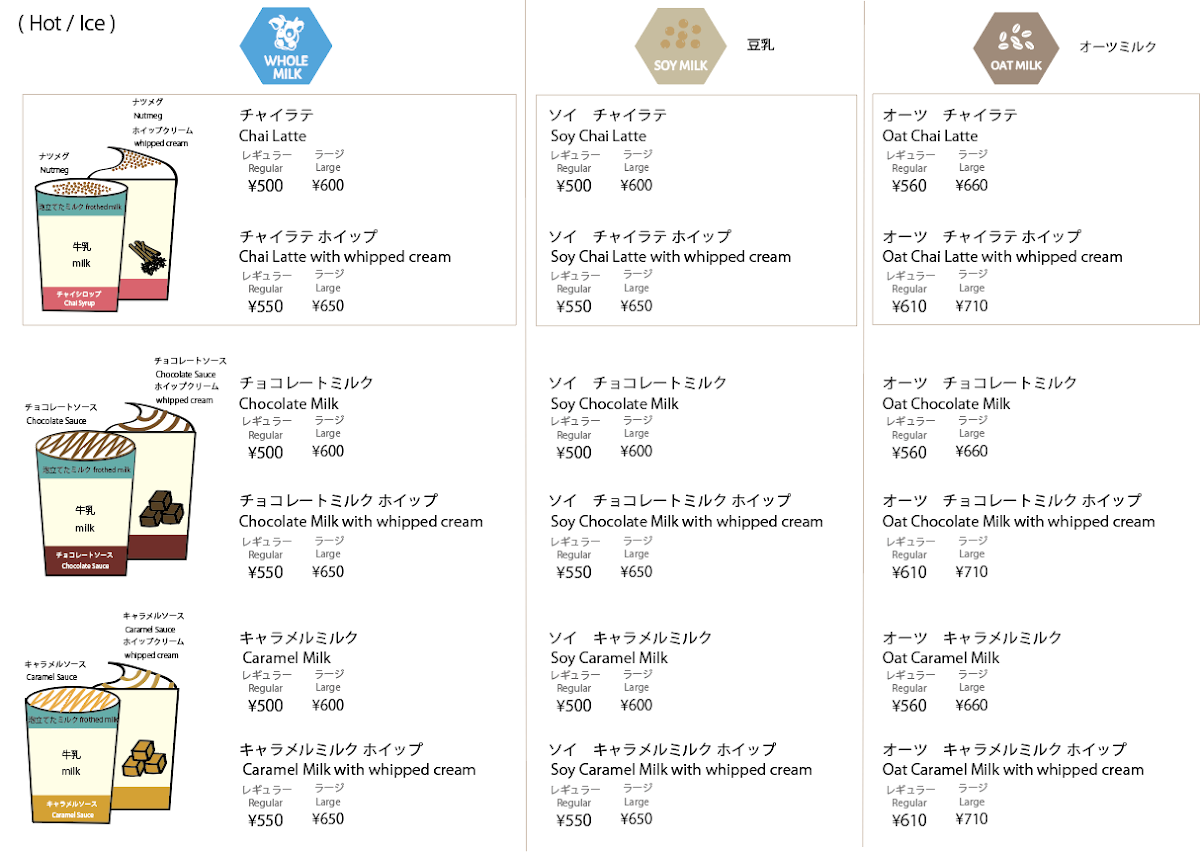Click the blue Whole Milk hexagon icon
Image resolution: width=1200 pixels, height=852 pixels.
[x=284, y=47]
